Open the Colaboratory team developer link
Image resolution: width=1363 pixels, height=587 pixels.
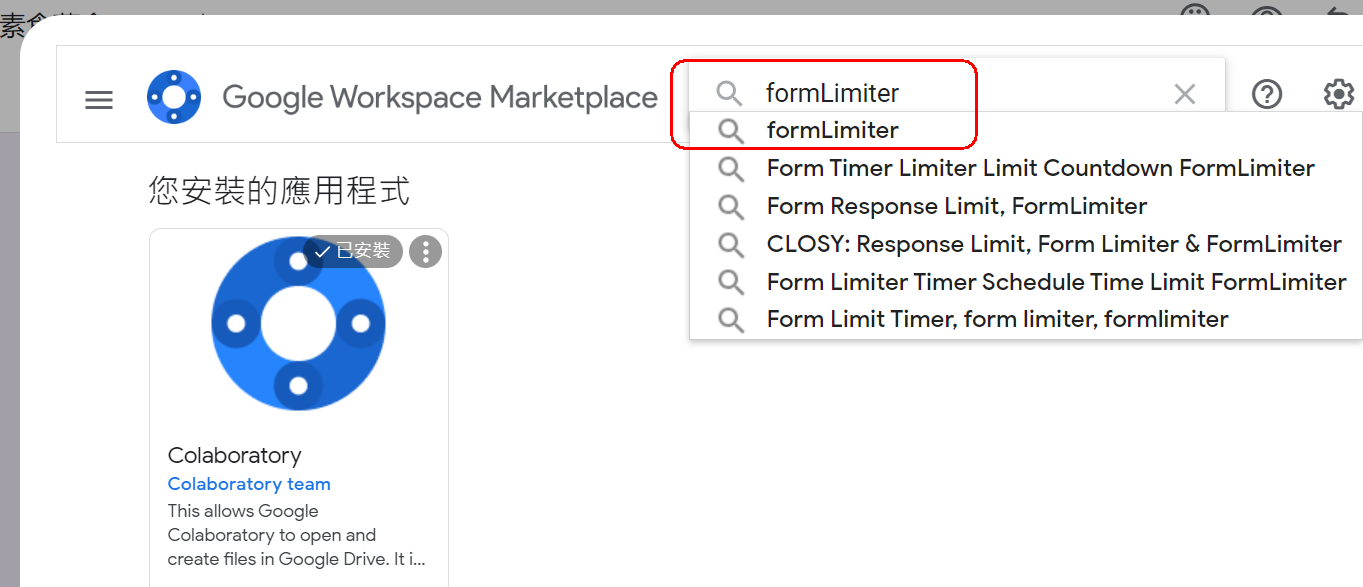(x=249, y=484)
